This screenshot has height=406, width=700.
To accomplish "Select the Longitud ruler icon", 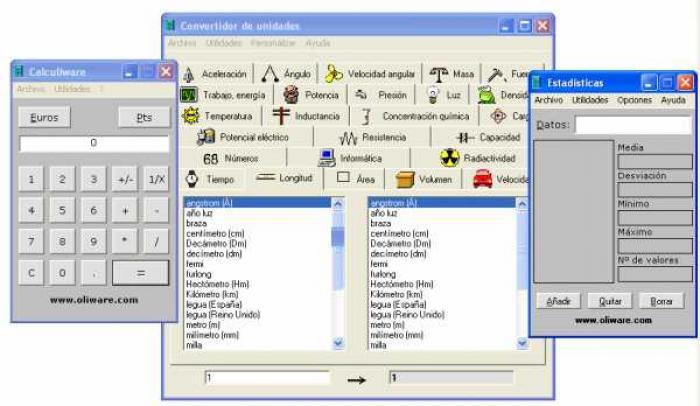I will (266, 177).
